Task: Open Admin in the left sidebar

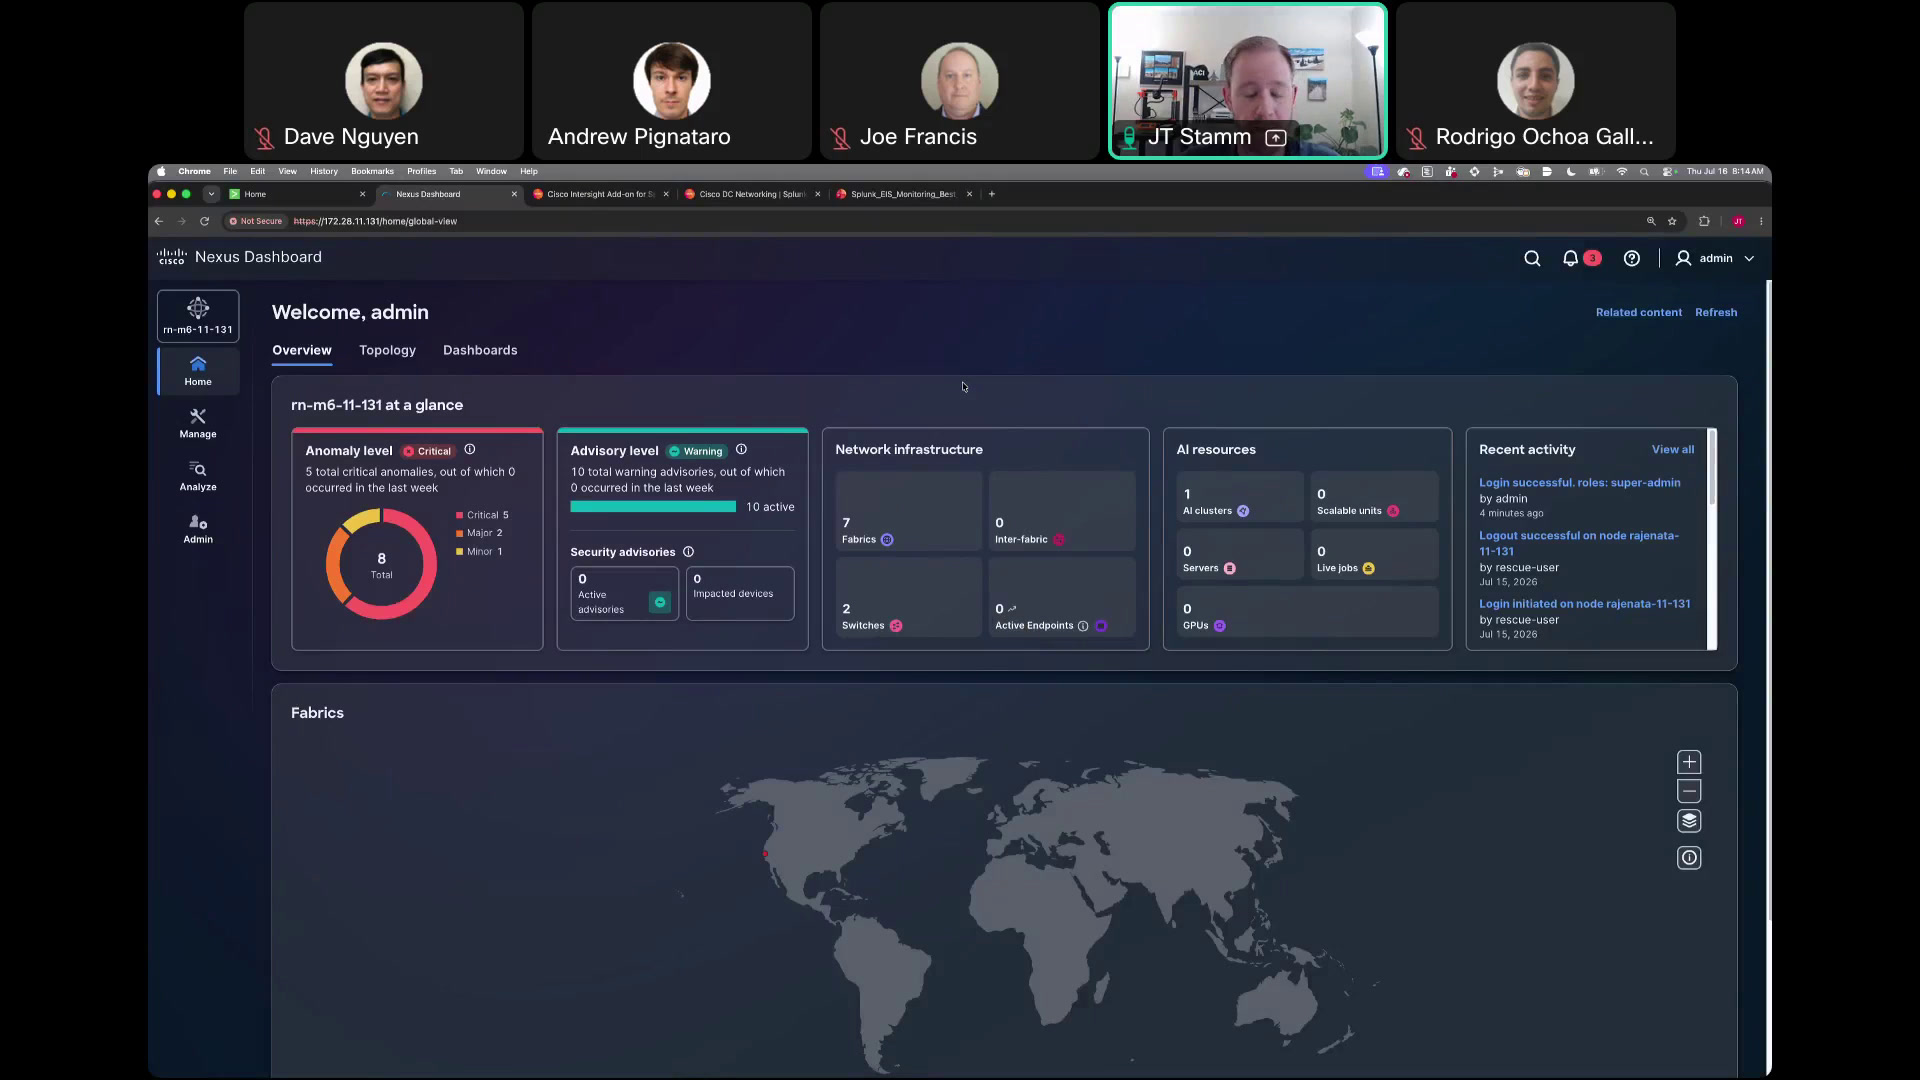Action: 198,529
